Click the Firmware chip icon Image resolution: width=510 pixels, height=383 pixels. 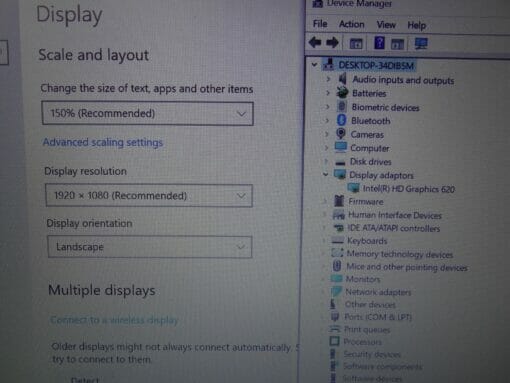(339, 201)
